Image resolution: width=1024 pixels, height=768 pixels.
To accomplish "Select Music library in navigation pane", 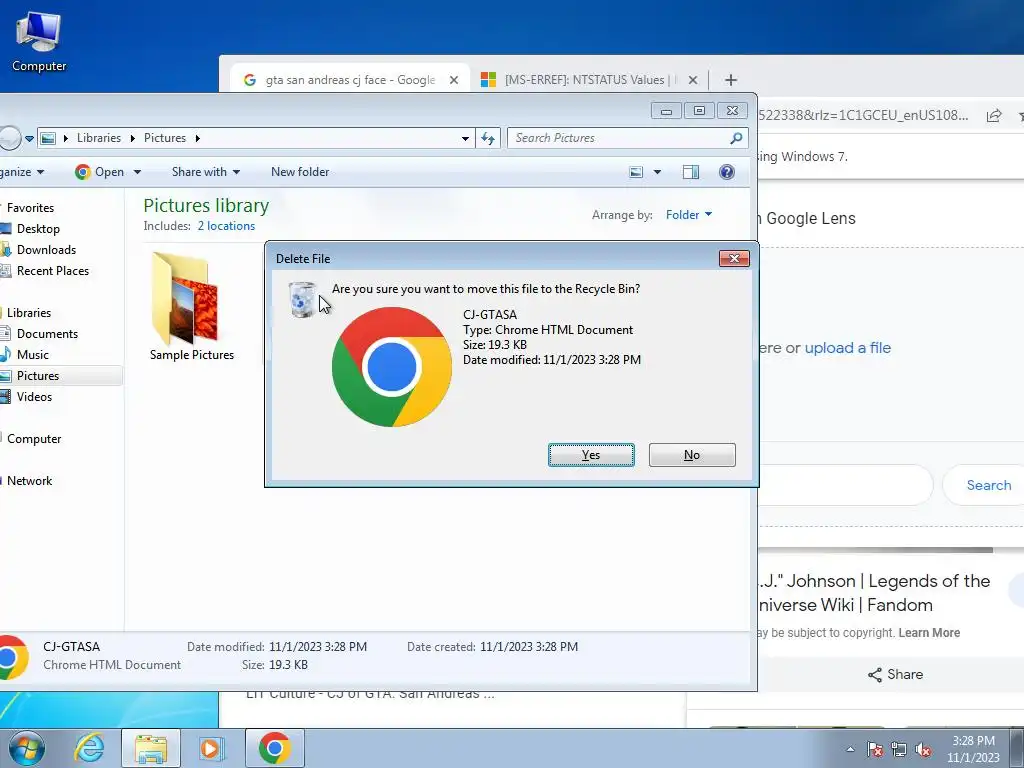I will (33, 355).
